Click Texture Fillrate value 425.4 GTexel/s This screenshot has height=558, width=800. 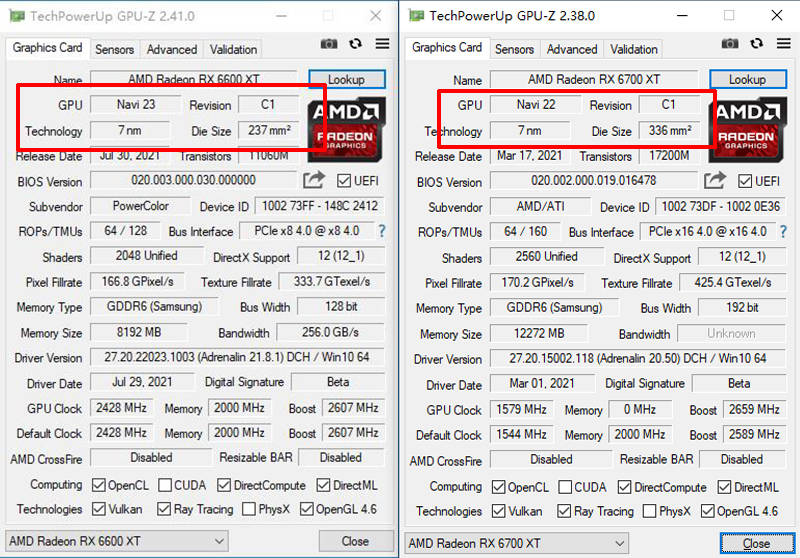click(732, 283)
